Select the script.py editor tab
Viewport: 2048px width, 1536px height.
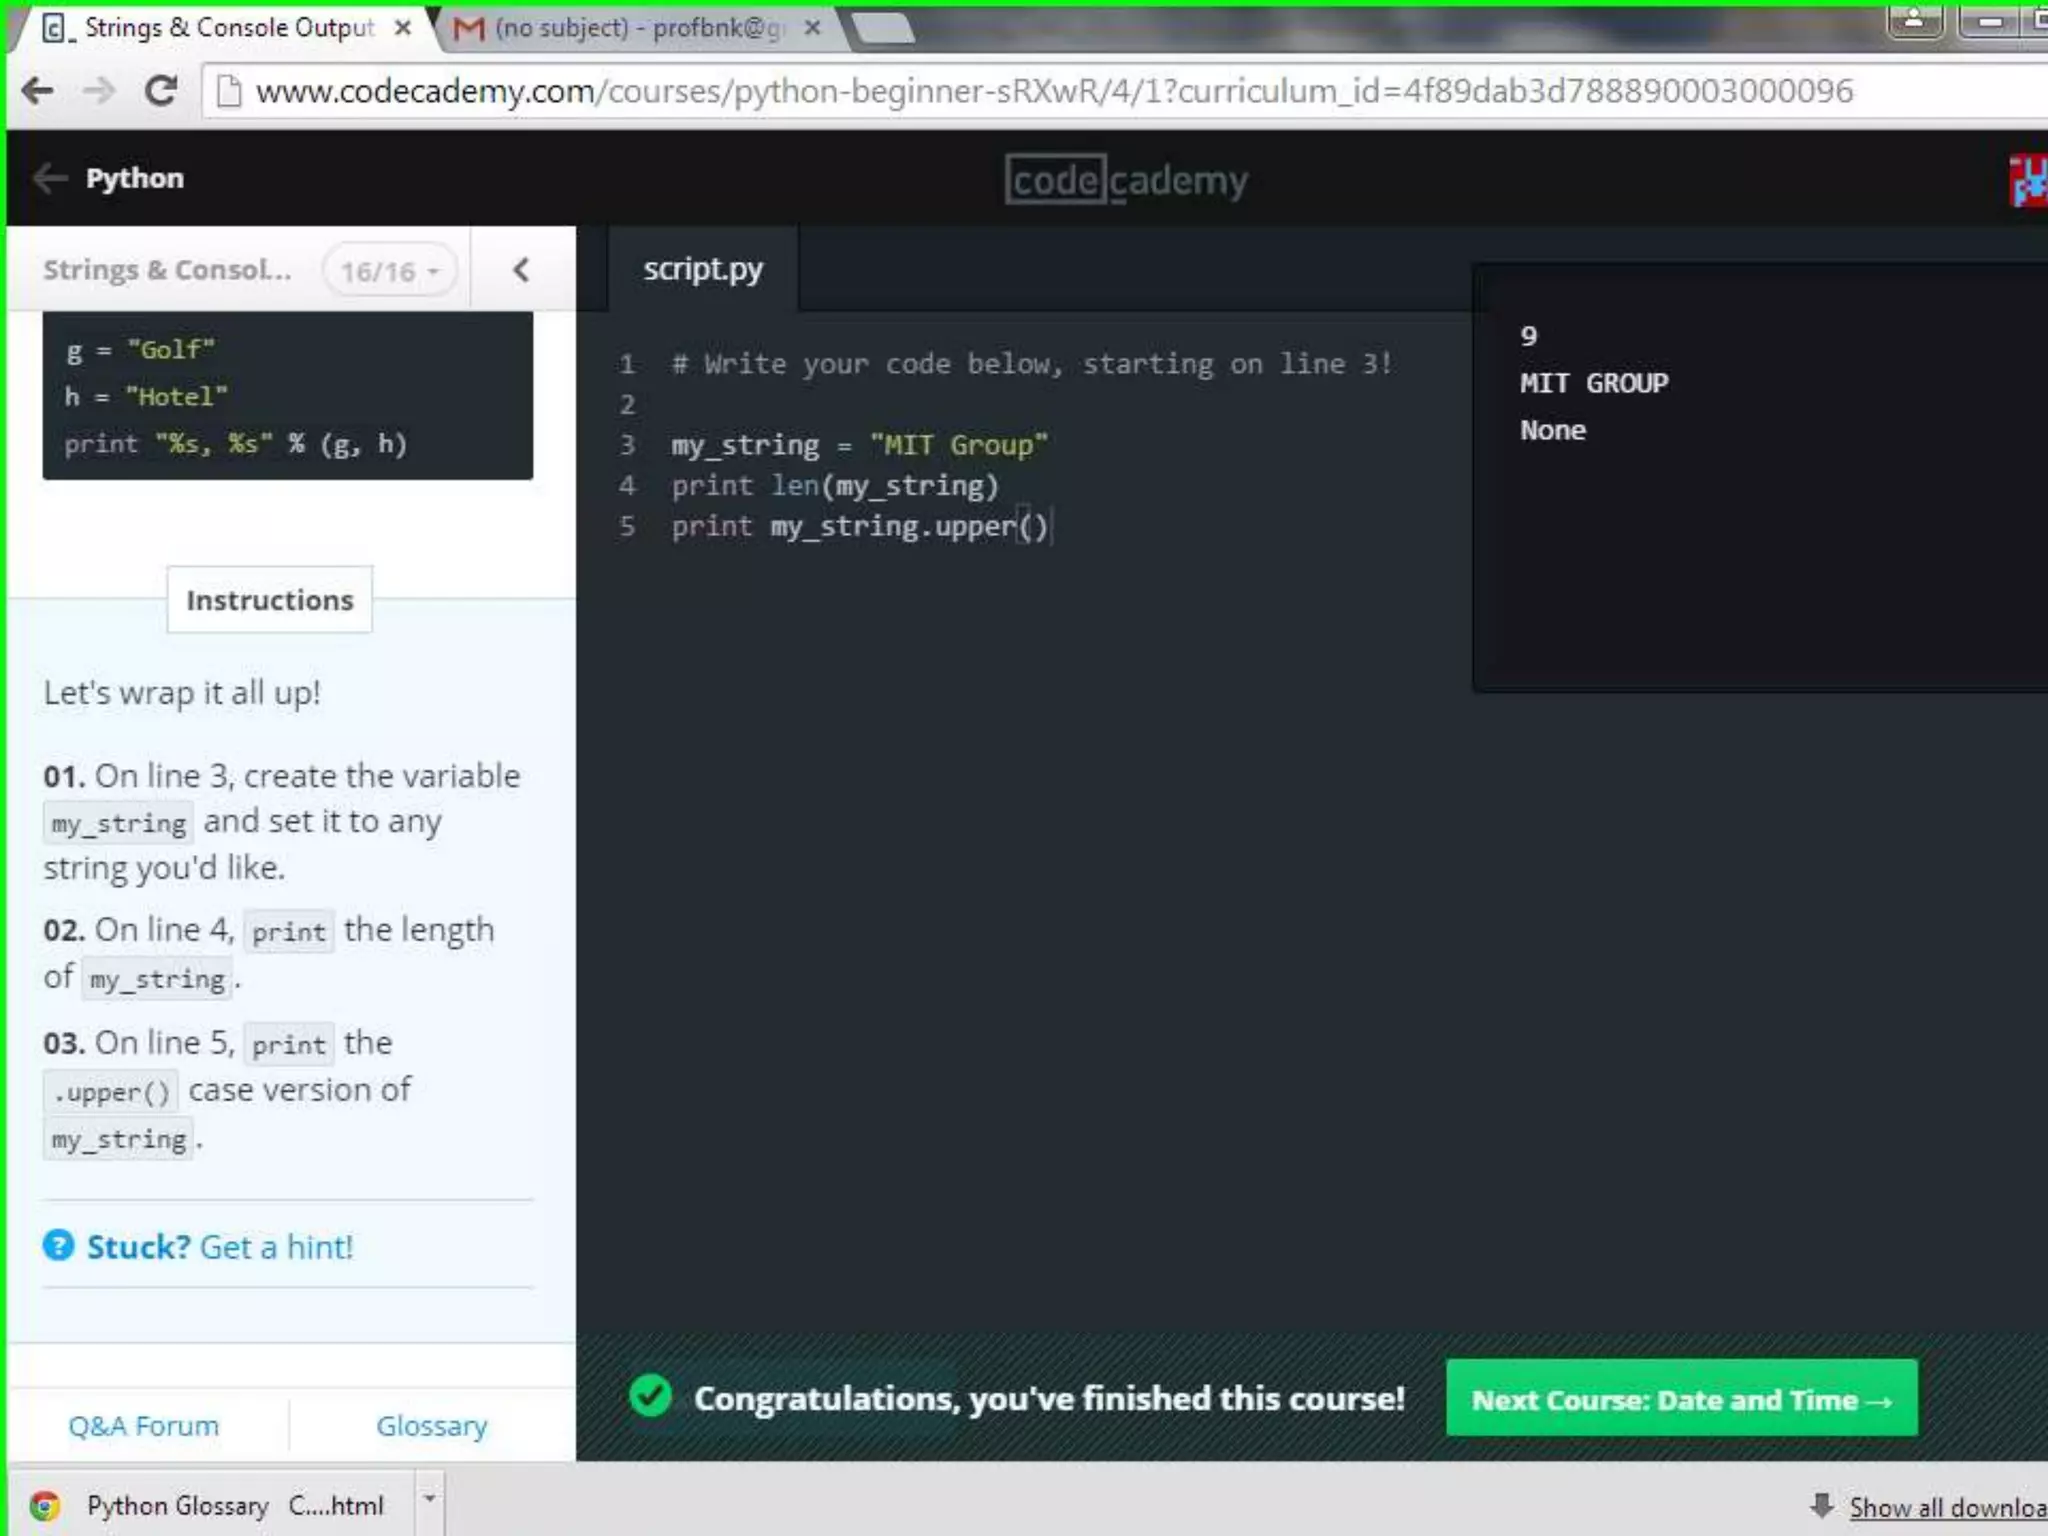pos(702,269)
